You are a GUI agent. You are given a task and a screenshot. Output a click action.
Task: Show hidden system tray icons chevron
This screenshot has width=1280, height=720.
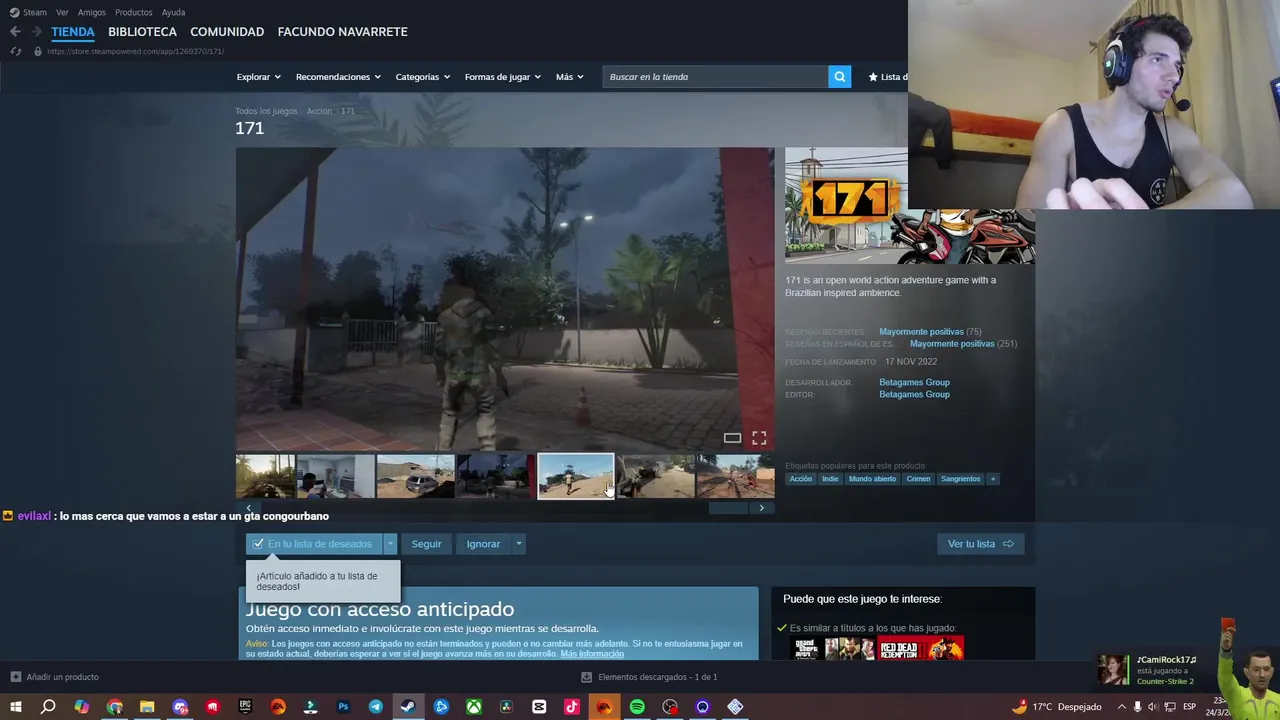tap(1121, 707)
